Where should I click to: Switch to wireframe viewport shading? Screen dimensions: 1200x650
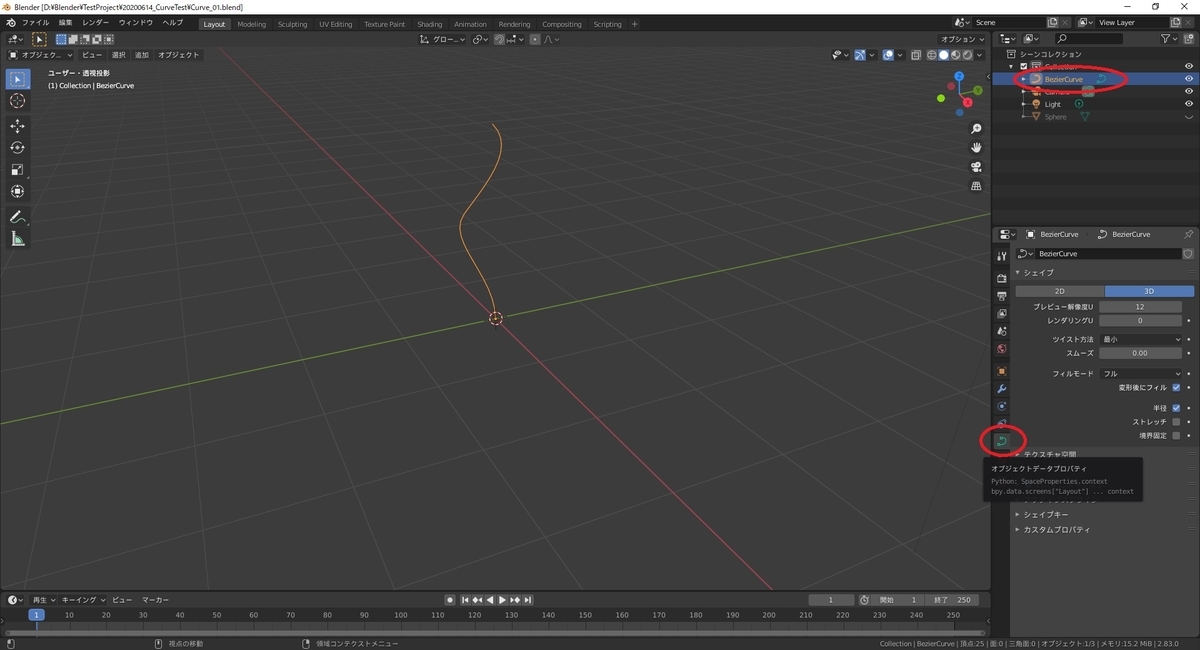[932, 55]
